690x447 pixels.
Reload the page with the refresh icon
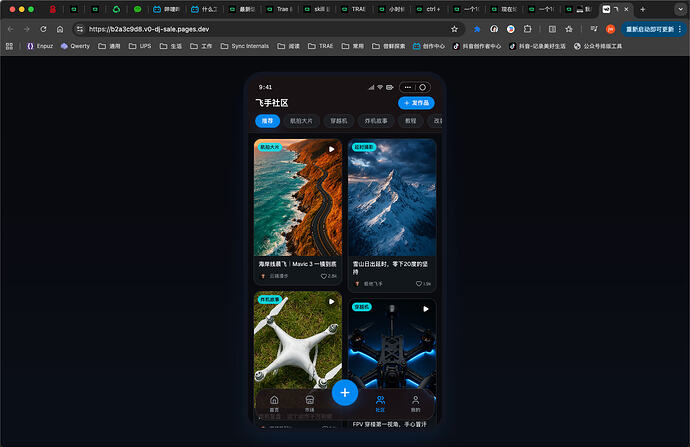pos(43,29)
